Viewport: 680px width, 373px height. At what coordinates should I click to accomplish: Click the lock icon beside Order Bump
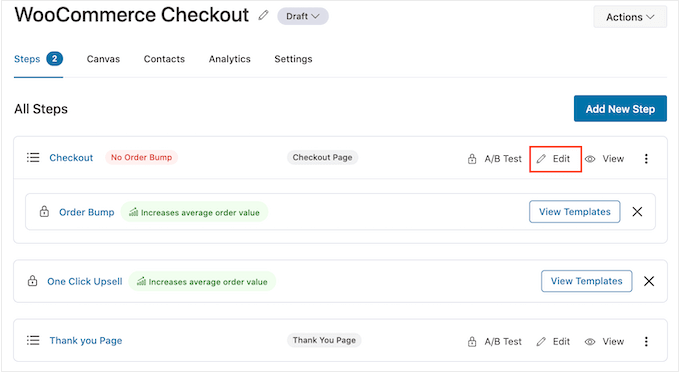(x=44, y=212)
